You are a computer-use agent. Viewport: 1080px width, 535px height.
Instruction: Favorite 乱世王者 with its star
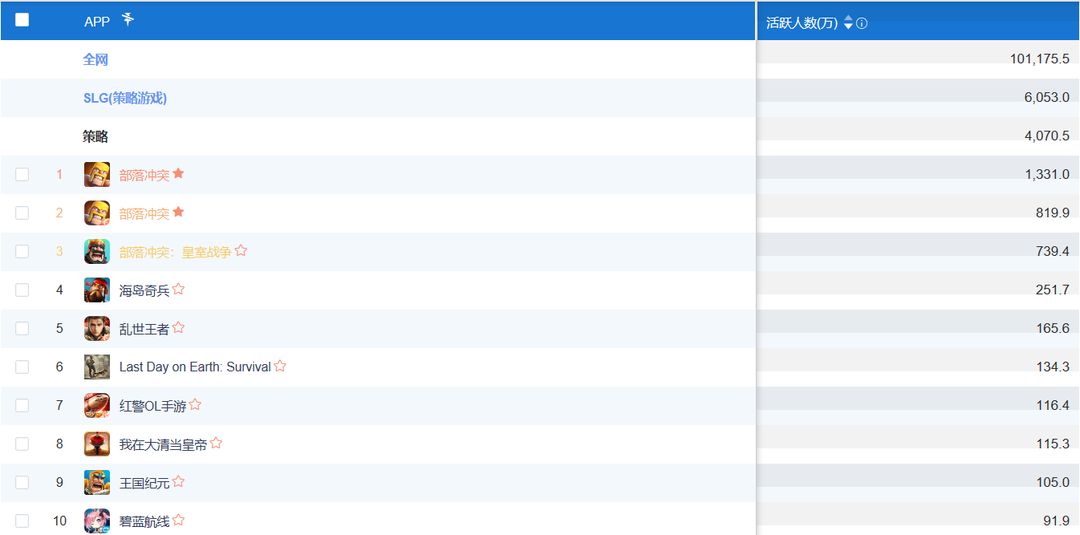pyautogui.click(x=178, y=328)
